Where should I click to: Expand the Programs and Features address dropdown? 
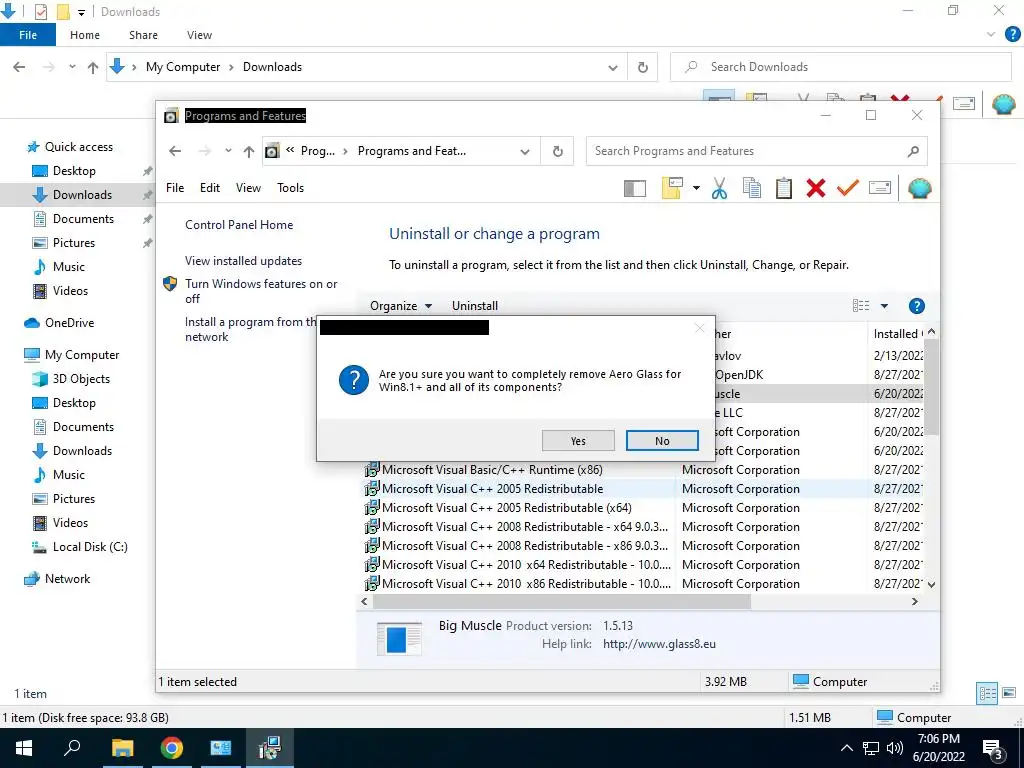pyautogui.click(x=524, y=152)
